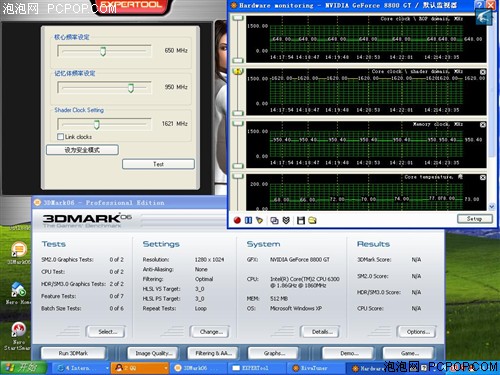The height and width of the screenshot is (375, 500).
Task: Click the memory clock graph top scale slider handle
Action: click(238, 123)
